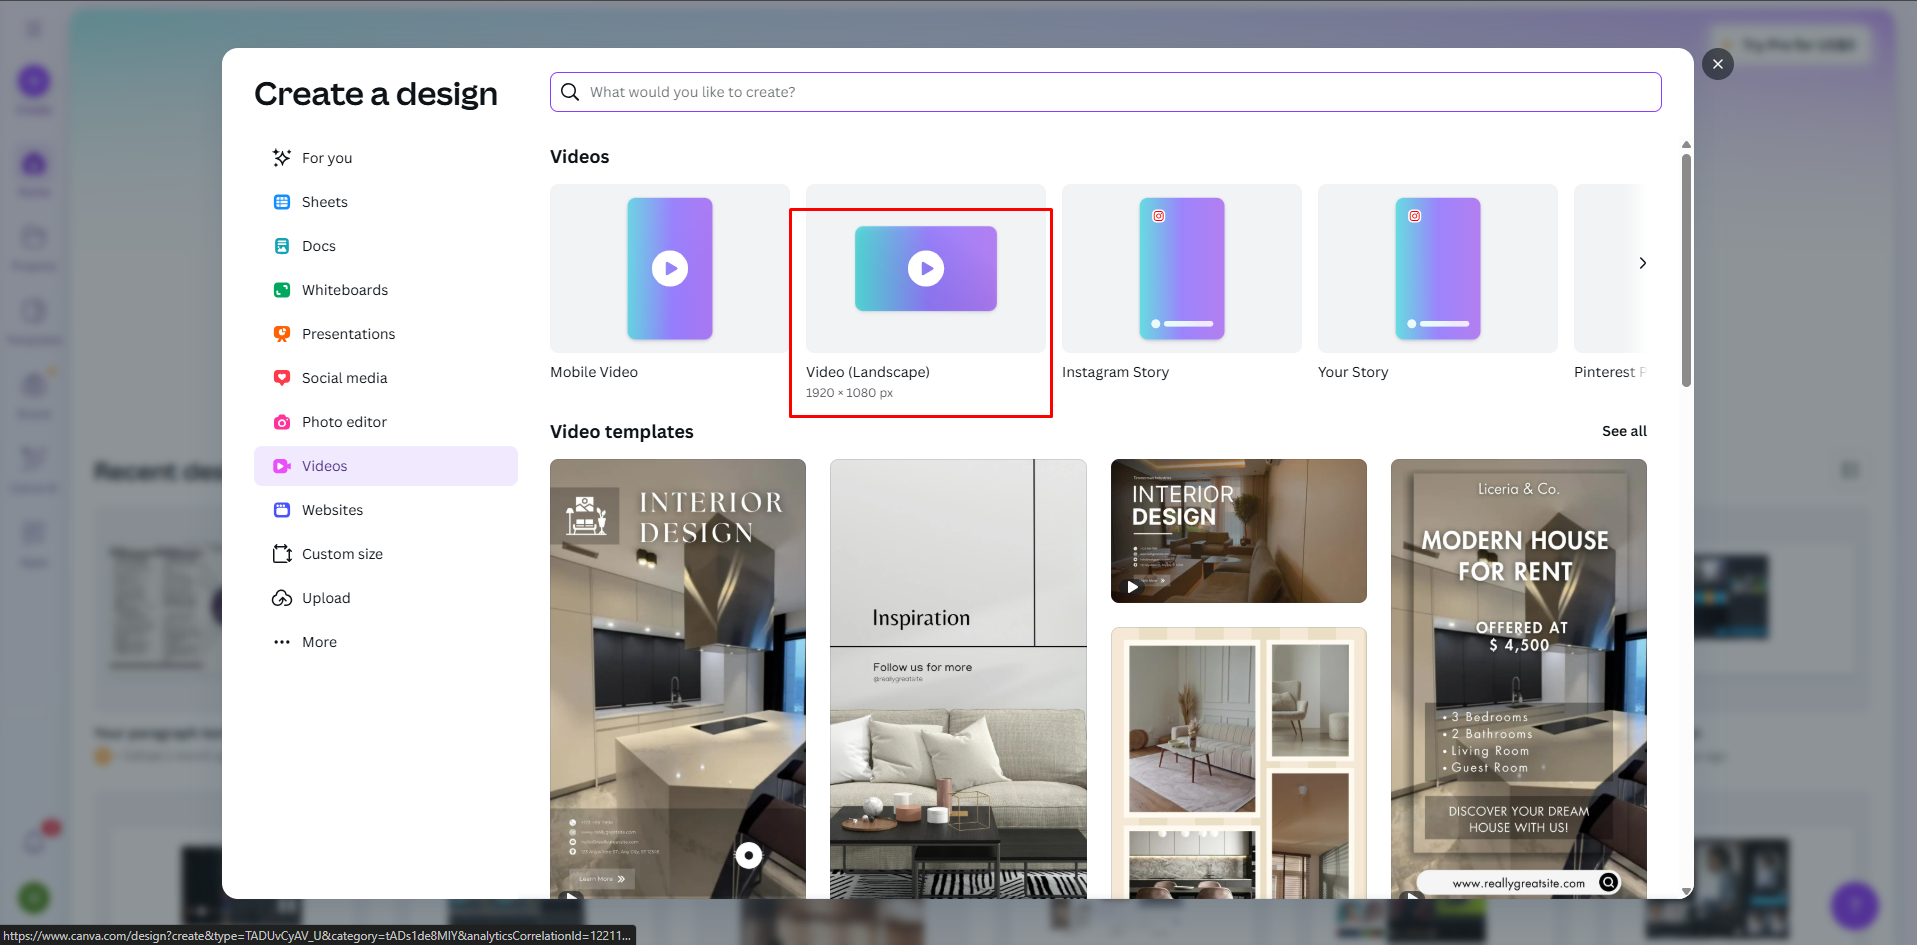Choose the Custom size option
The width and height of the screenshot is (1917, 945).
pyautogui.click(x=341, y=553)
